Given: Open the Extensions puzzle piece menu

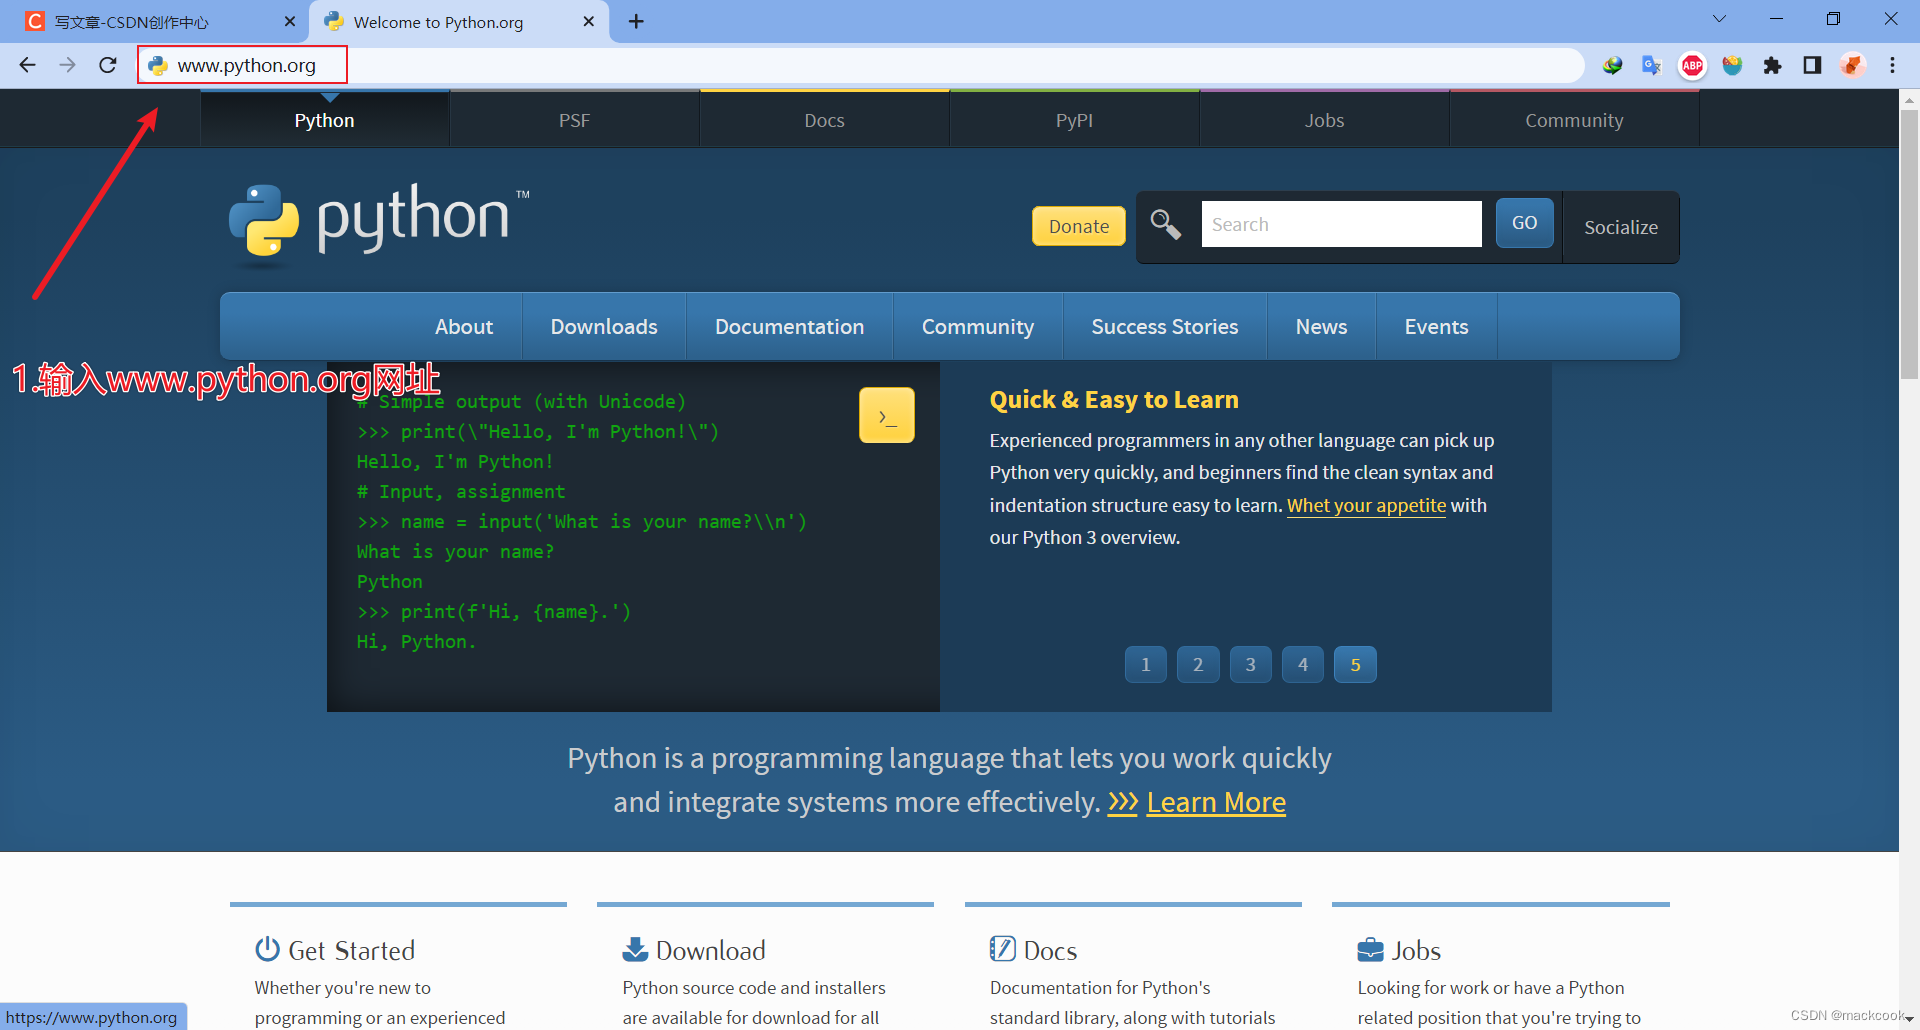Looking at the screenshot, I should tap(1772, 65).
